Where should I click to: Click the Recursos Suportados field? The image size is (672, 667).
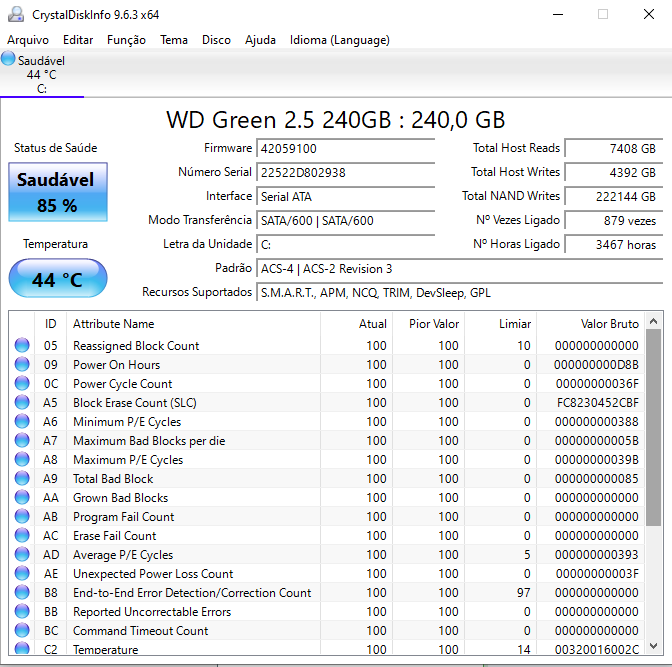459,292
